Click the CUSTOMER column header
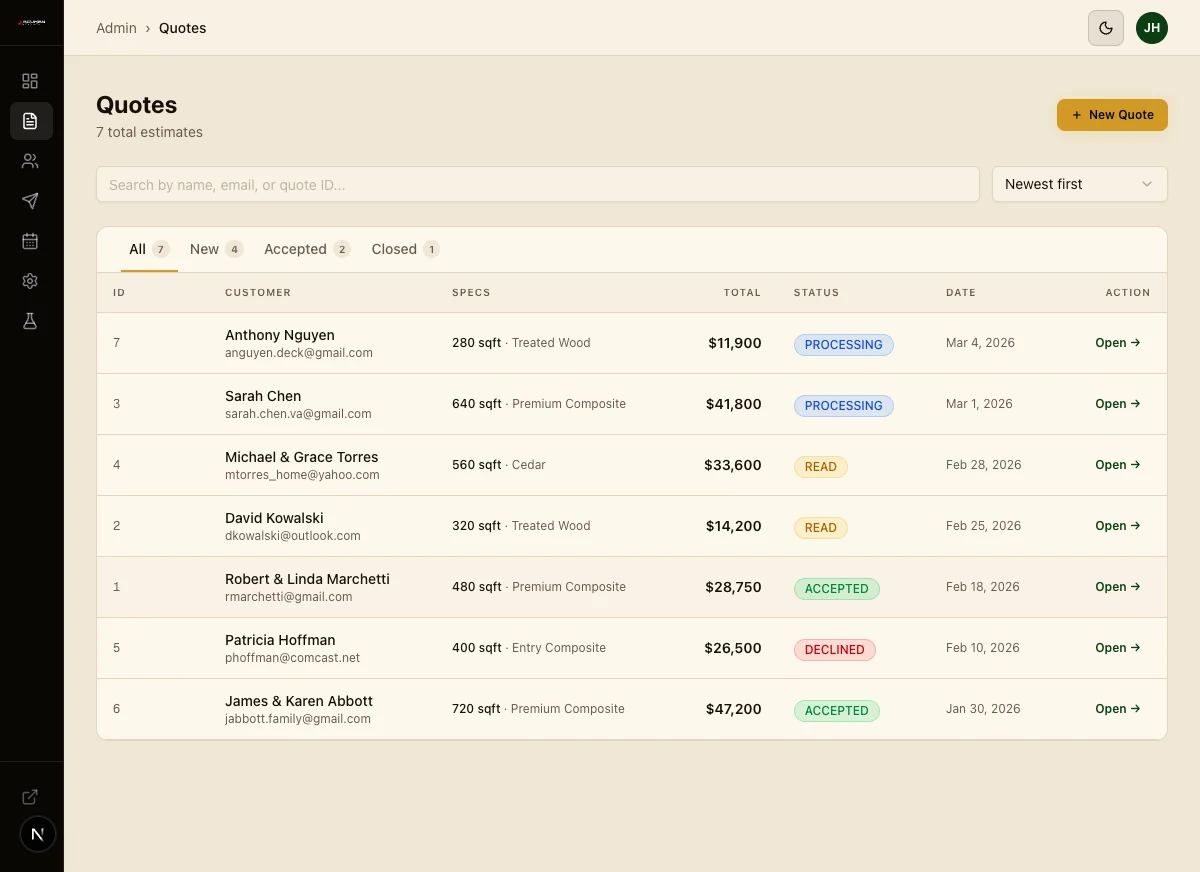 pos(258,293)
